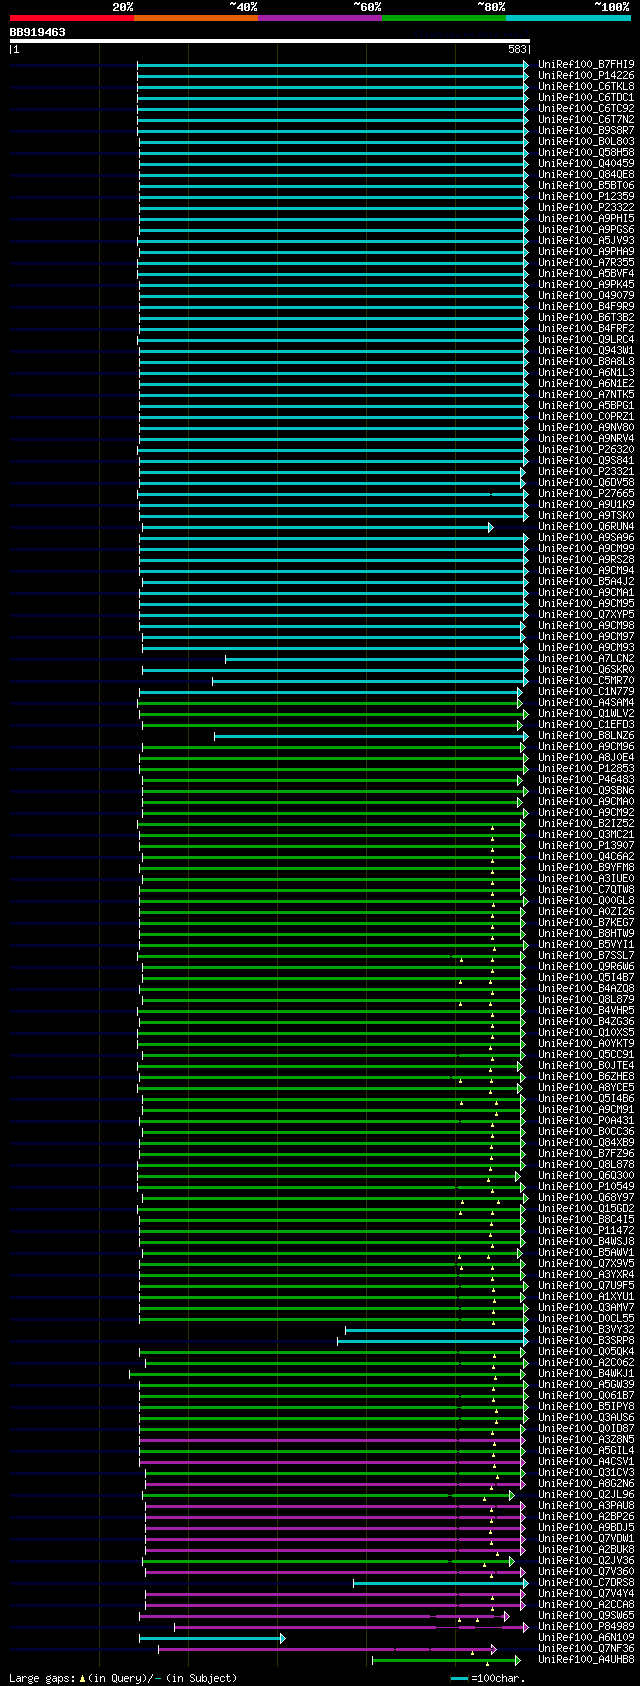Select hit label UniRef100_A5JV93
This screenshot has width=640, height=1686.
point(586,240)
